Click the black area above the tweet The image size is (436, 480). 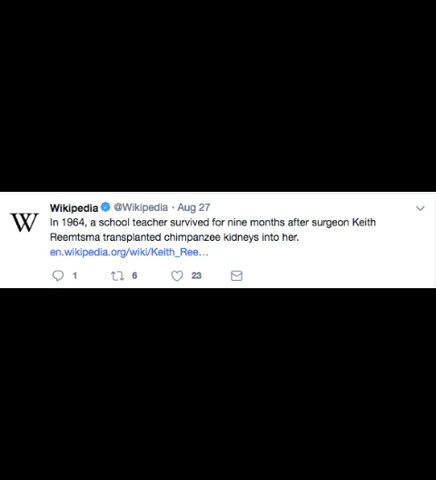pyautogui.click(x=218, y=96)
